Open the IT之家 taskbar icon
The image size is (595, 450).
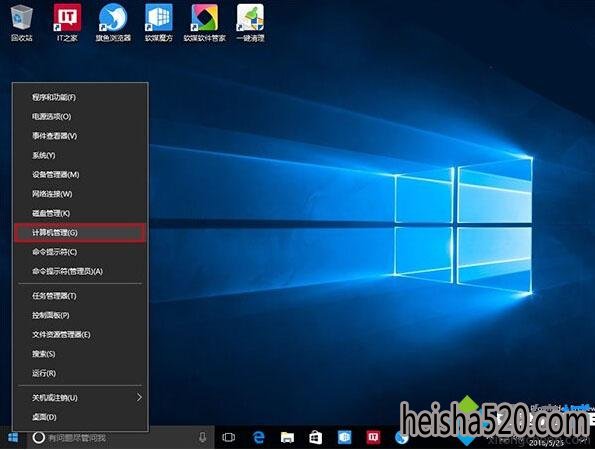(x=373, y=437)
